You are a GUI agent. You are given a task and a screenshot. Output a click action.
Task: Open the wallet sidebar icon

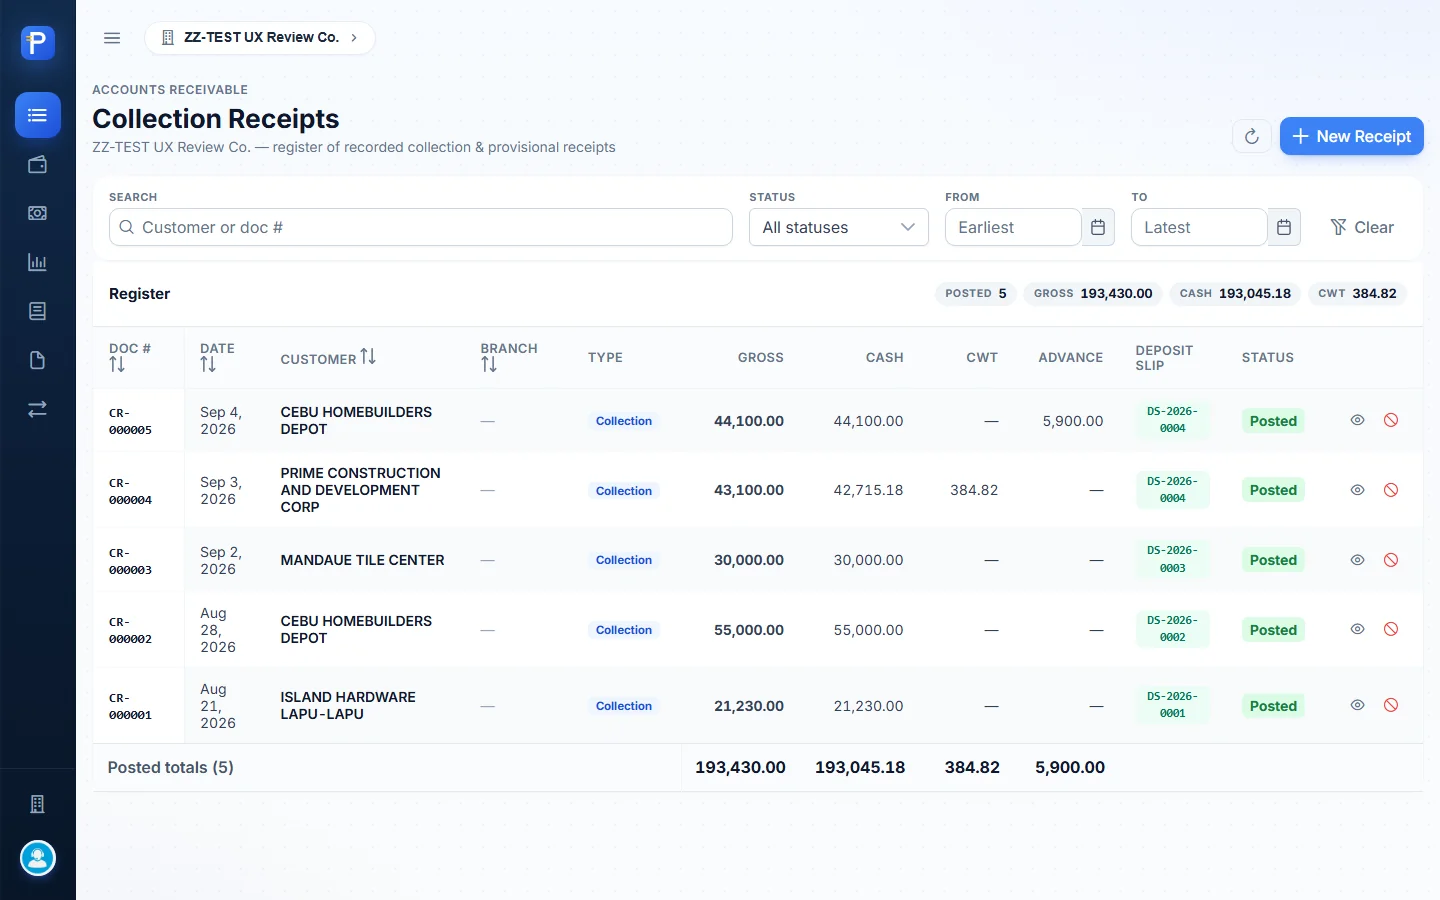(x=38, y=164)
